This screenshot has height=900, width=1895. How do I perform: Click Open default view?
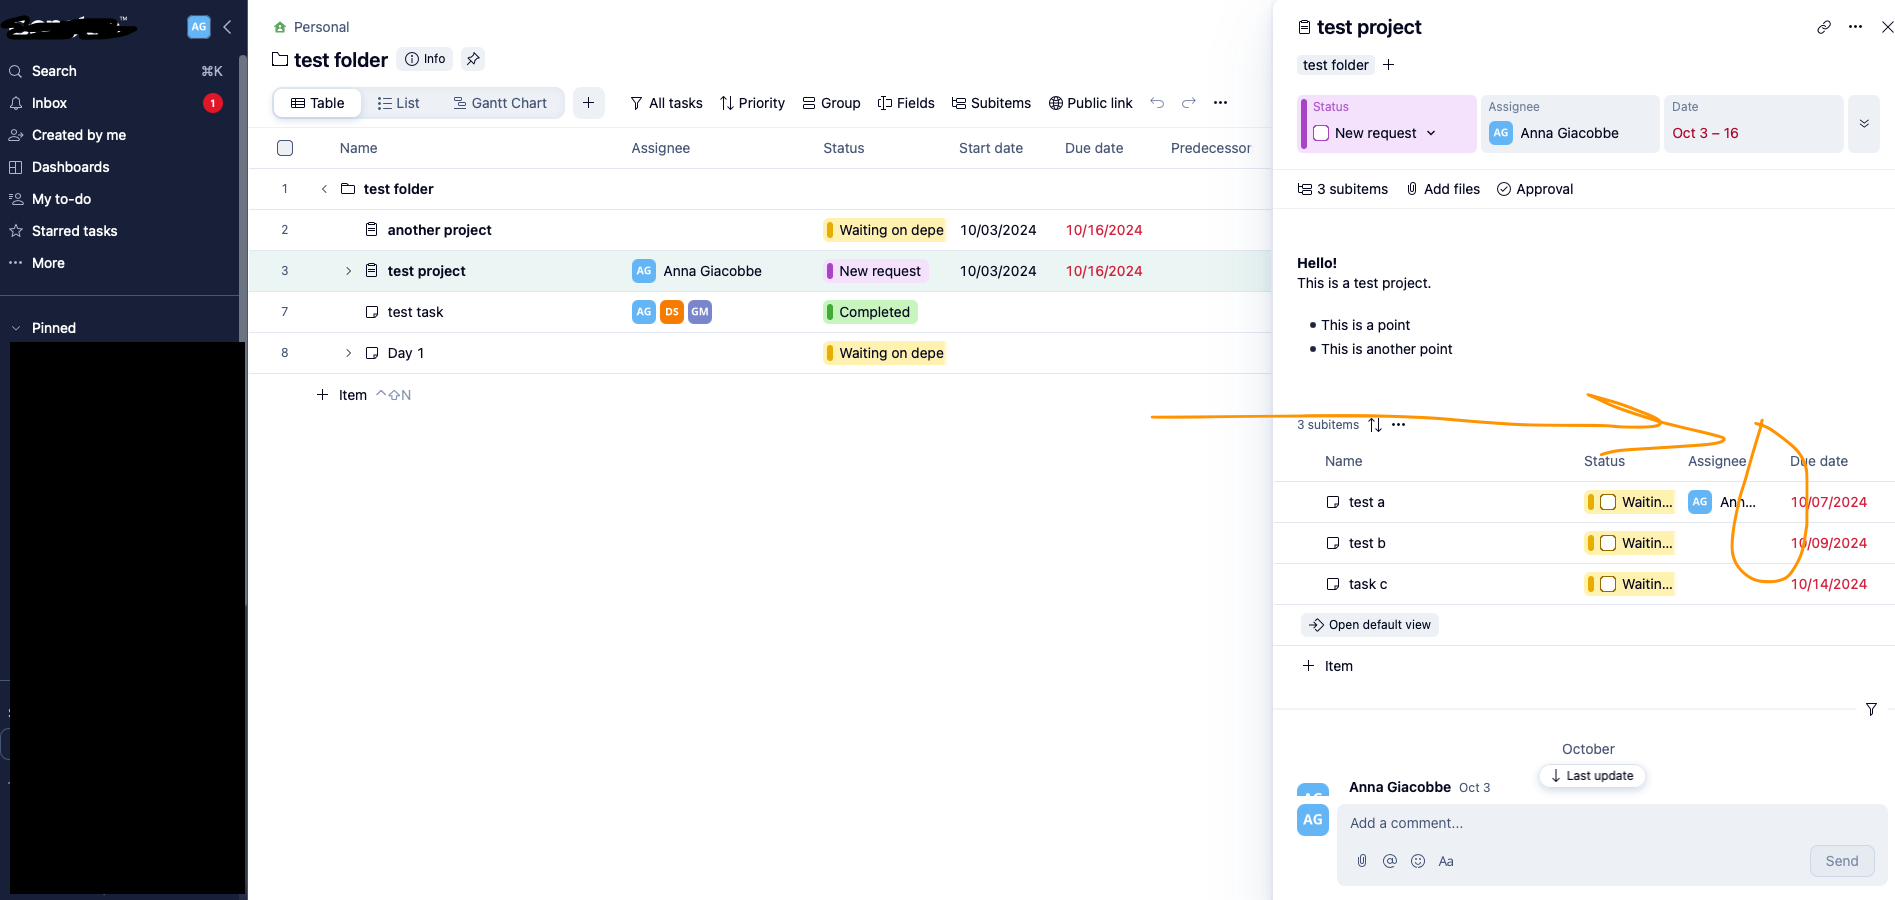pyautogui.click(x=1370, y=625)
